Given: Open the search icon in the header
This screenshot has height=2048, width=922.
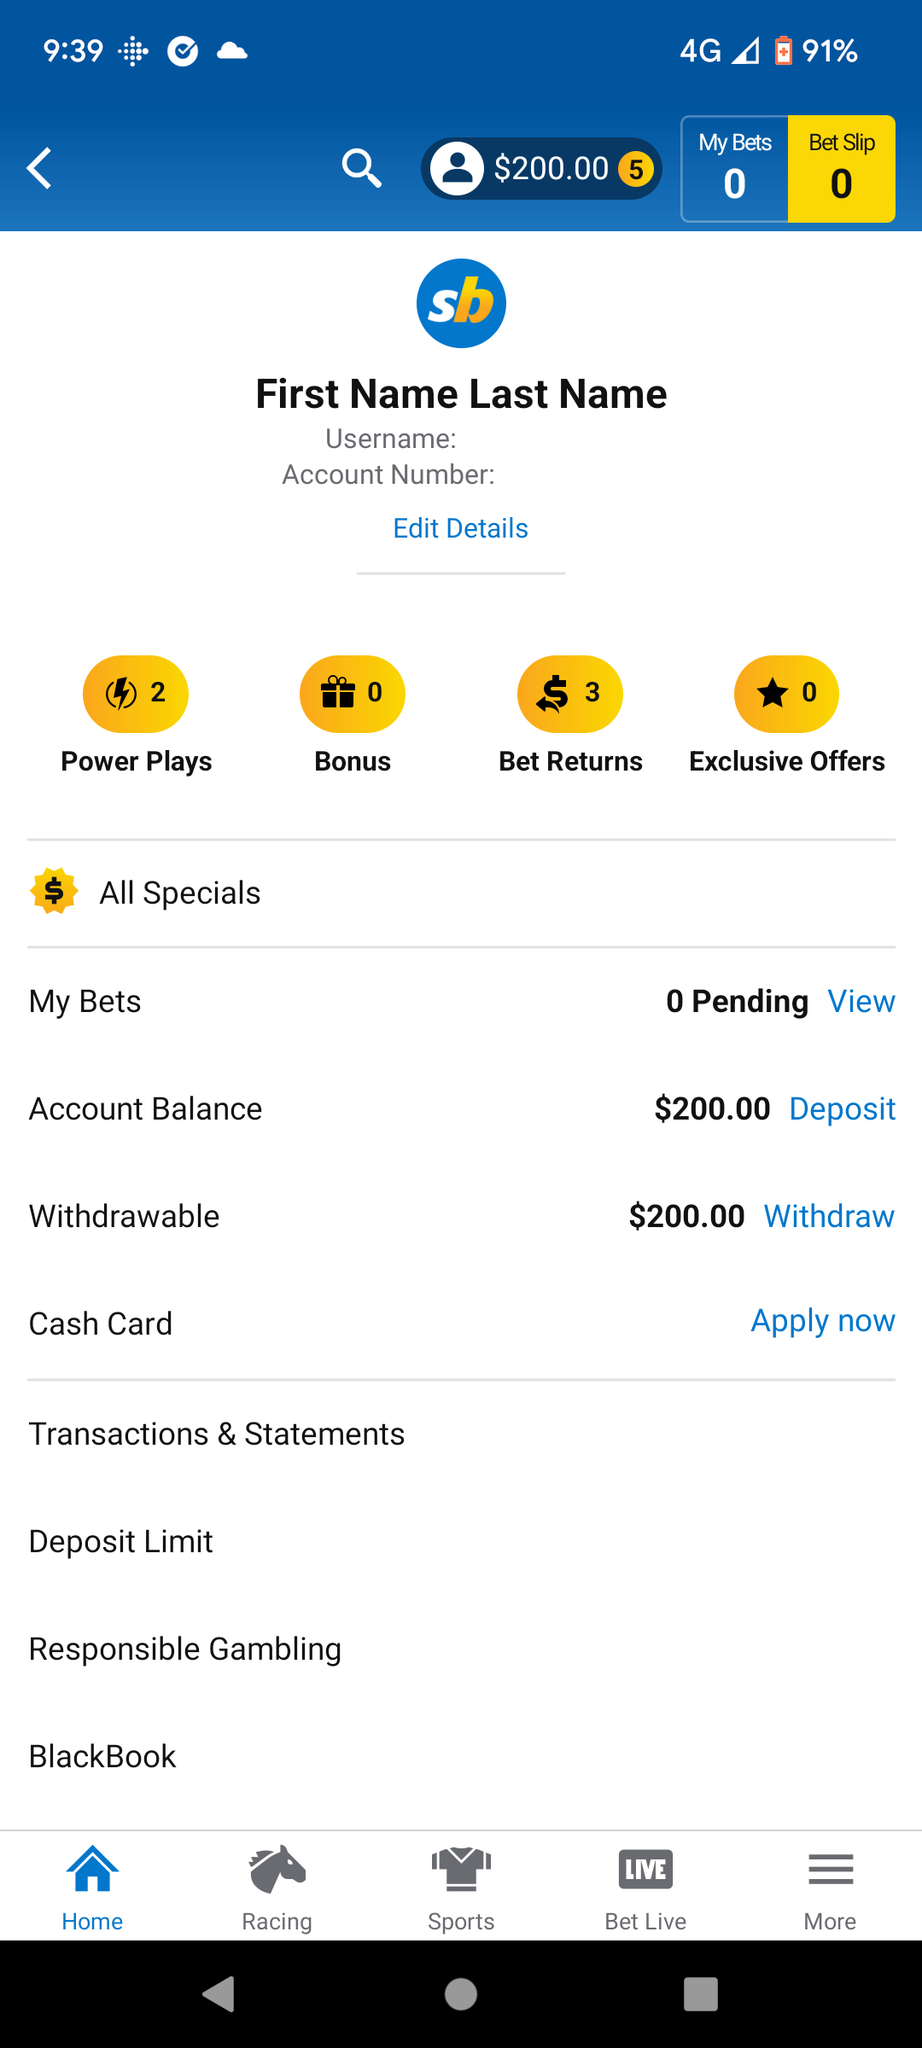Looking at the screenshot, I should 361,168.
